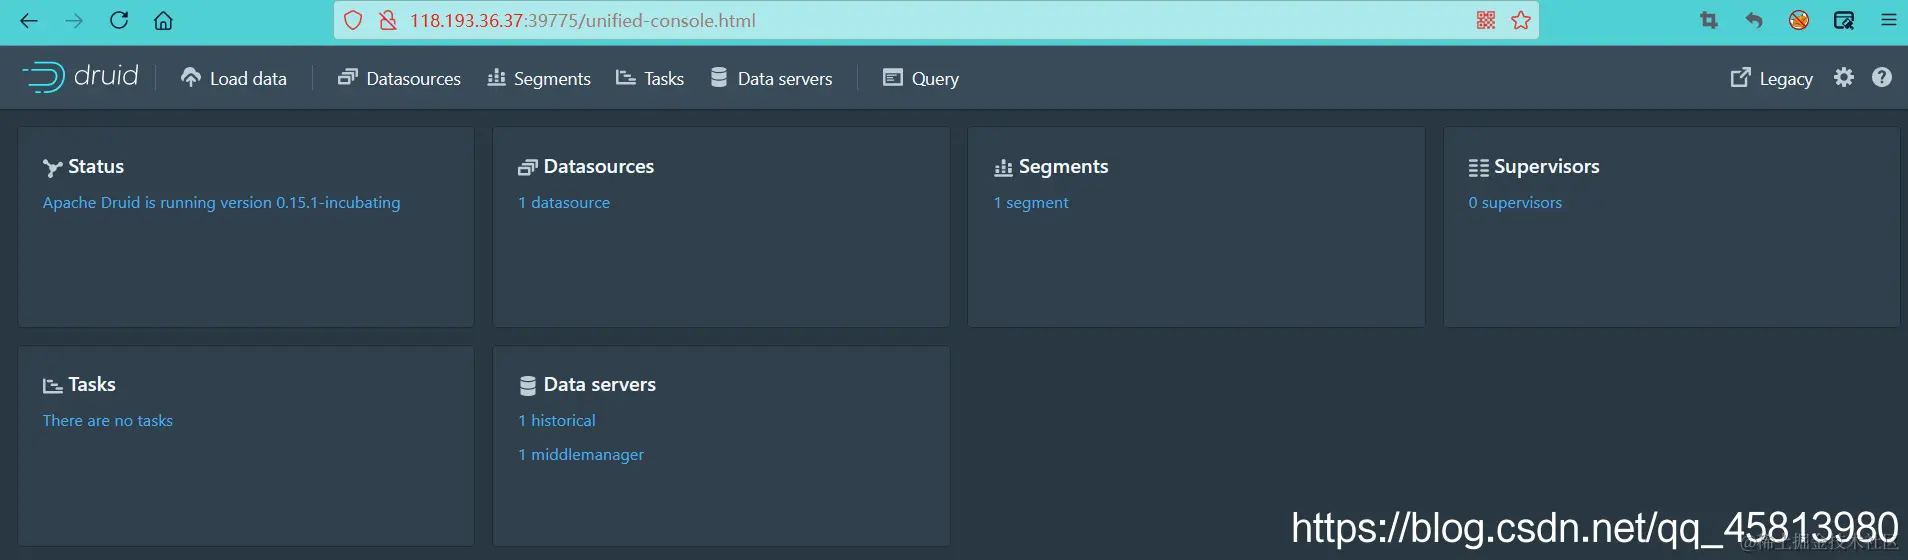Open the '1 segment' link

pos(1031,202)
